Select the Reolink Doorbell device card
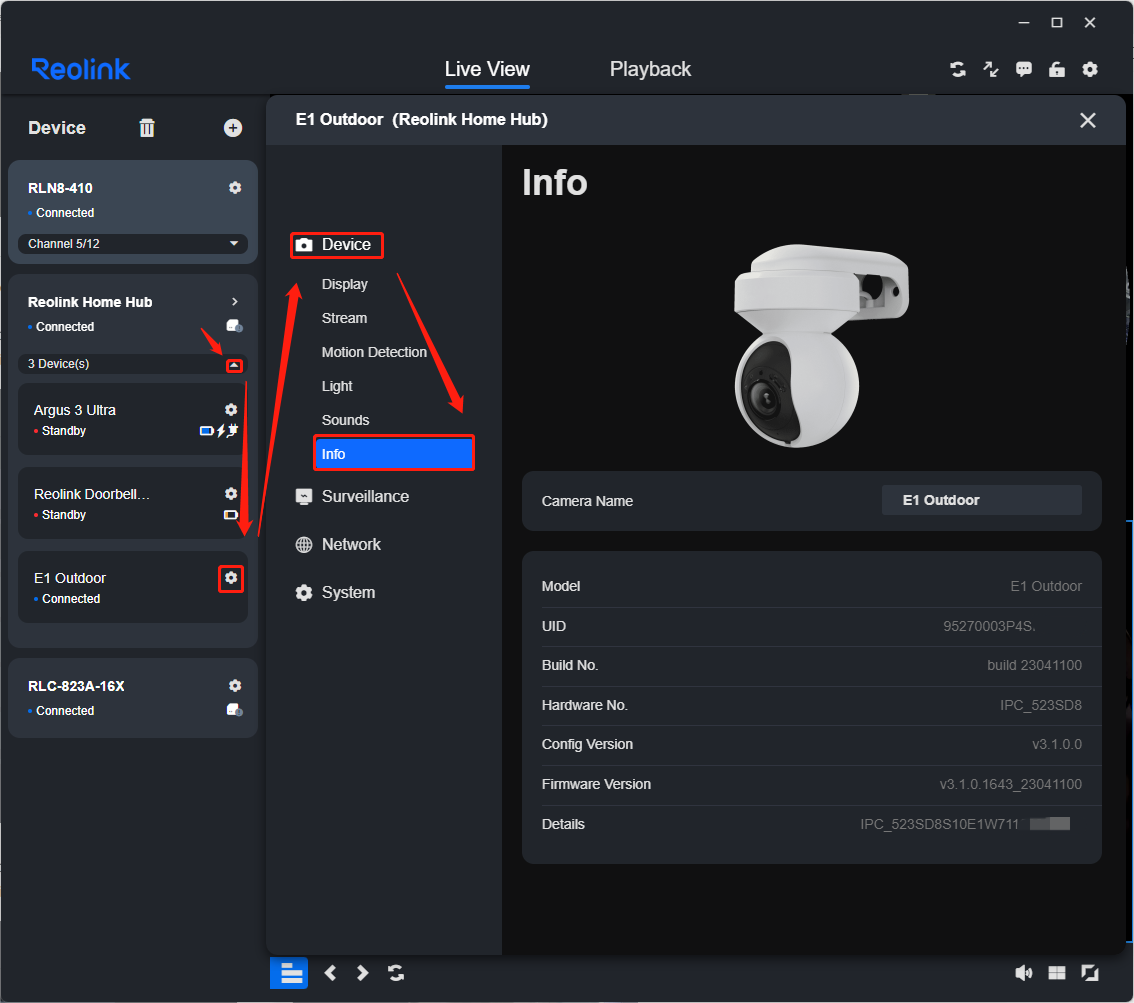 (x=133, y=503)
